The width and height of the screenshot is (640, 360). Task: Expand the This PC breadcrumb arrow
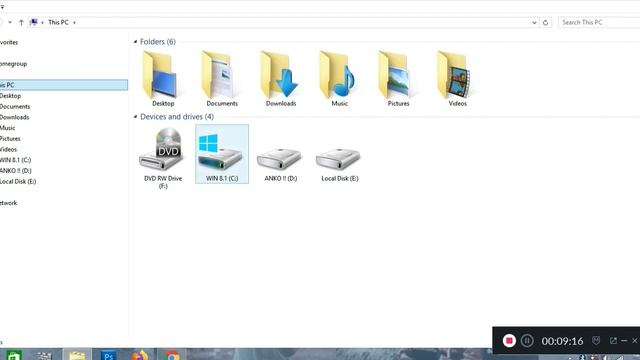coord(74,22)
